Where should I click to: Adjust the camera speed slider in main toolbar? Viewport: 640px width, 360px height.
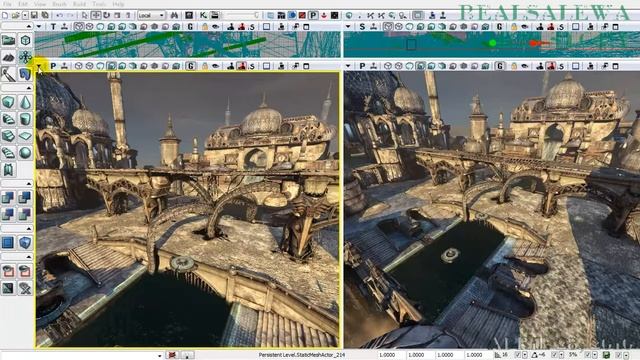click(x=242, y=16)
